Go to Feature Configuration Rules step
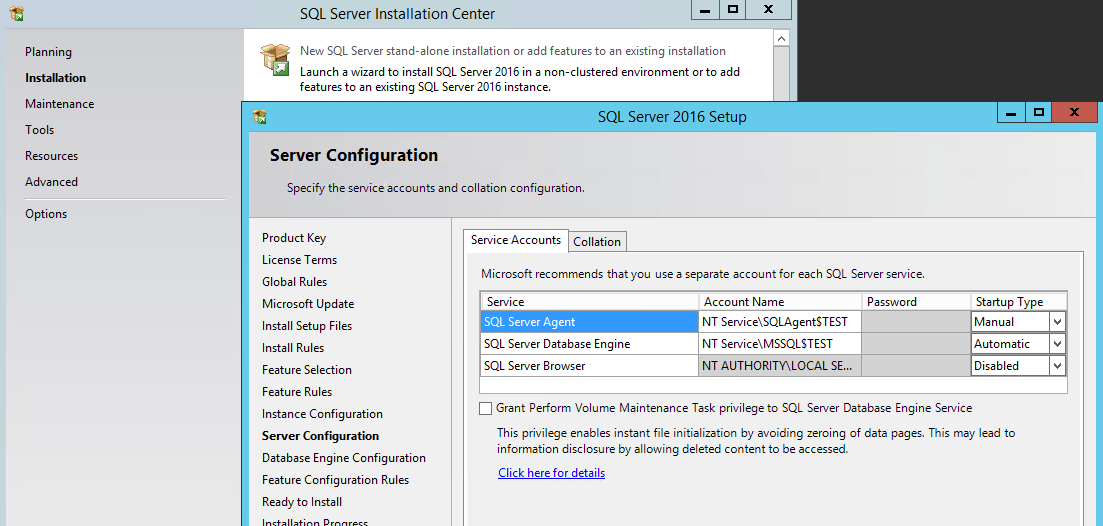The image size is (1103, 526). coord(336,480)
